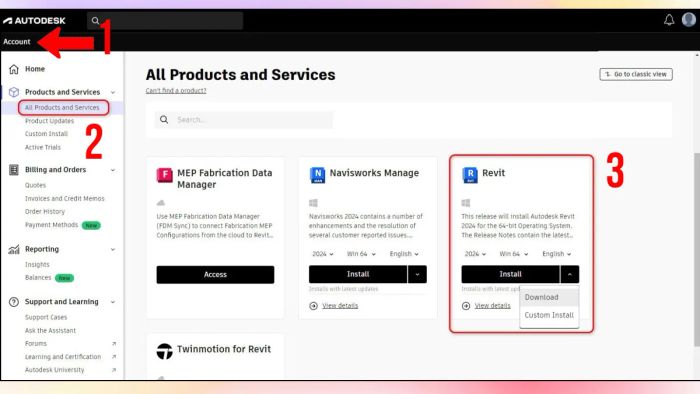The height and width of the screenshot is (394, 700).
Task: Collapse the Support and Learning section
Action: pyautogui.click(x=113, y=302)
